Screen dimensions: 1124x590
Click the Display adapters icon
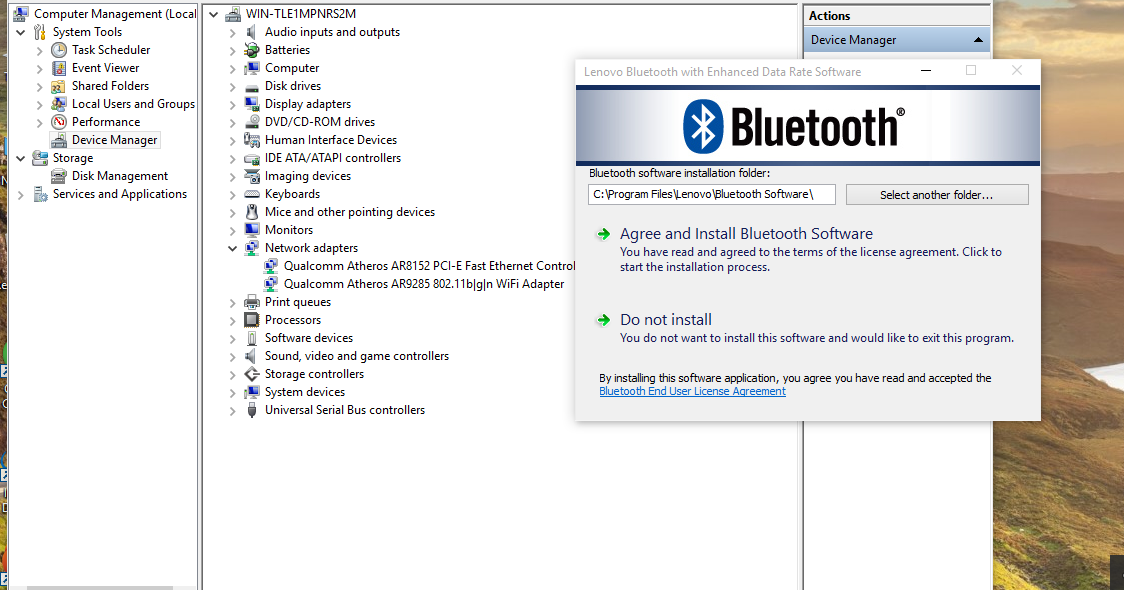[251, 104]
